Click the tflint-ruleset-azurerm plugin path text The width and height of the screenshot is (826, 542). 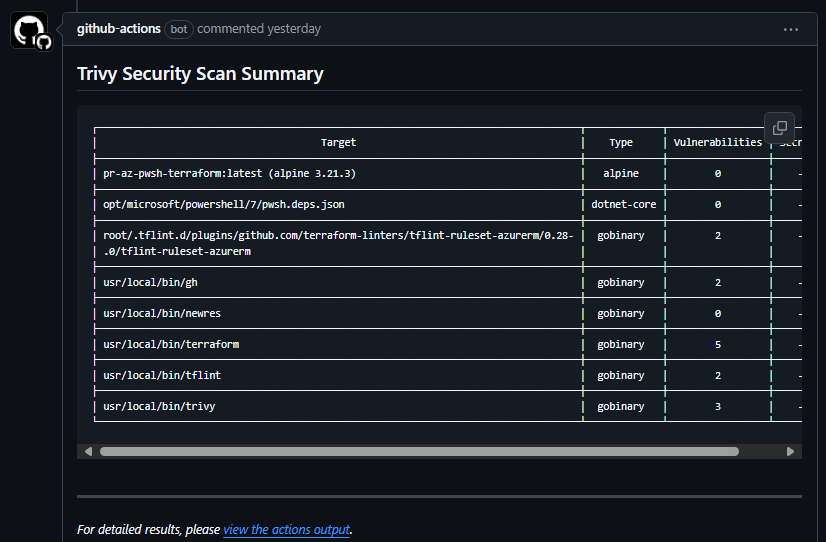coord(338,243)
